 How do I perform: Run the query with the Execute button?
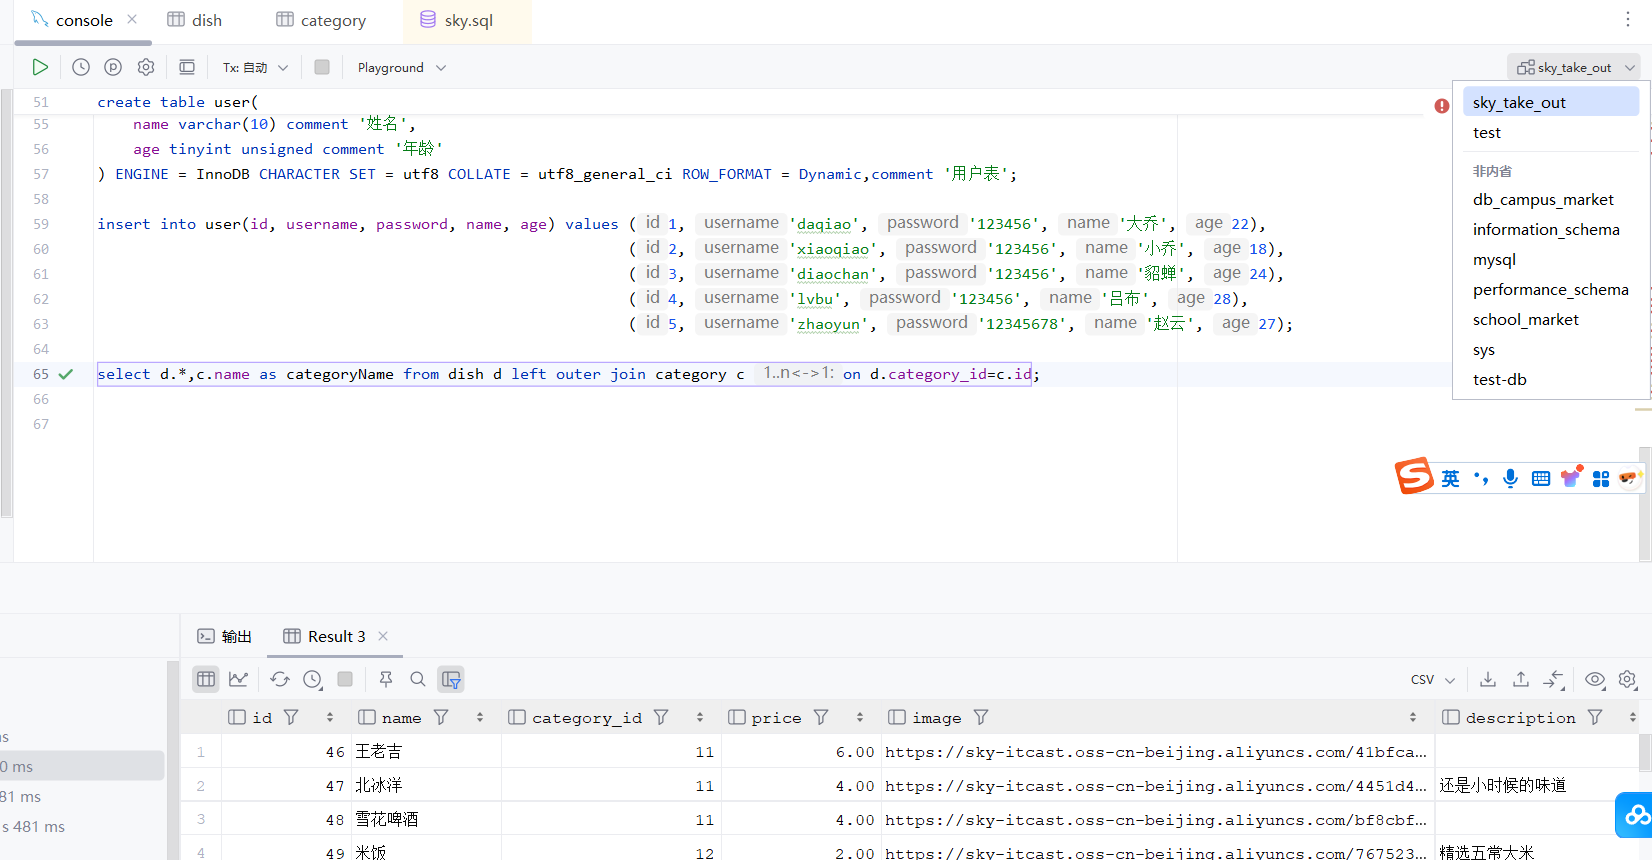[x=40, y=67]
